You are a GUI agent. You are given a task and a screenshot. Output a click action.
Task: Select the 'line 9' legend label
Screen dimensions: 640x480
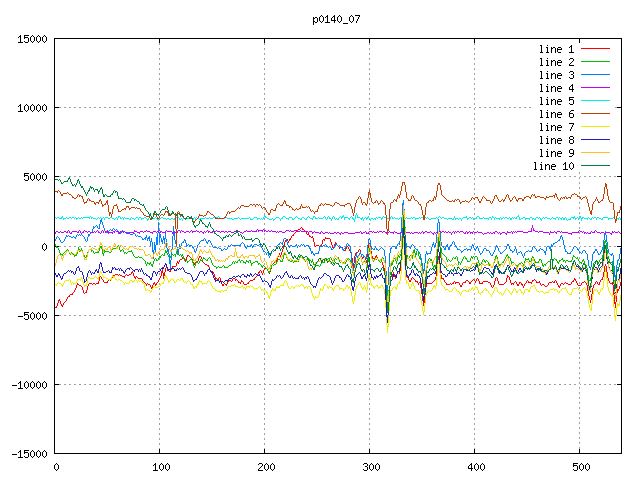tap(556, 153)
